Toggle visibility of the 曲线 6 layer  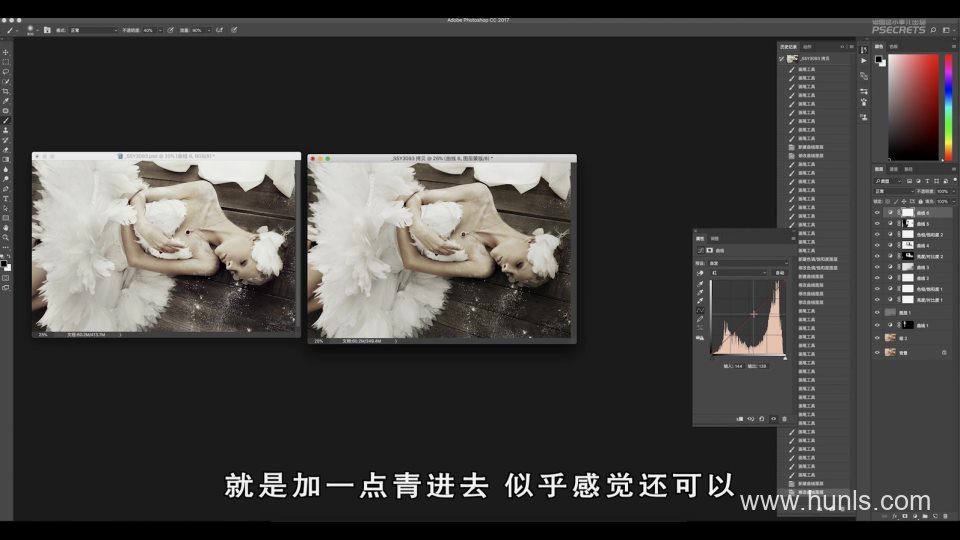[877, 213]
